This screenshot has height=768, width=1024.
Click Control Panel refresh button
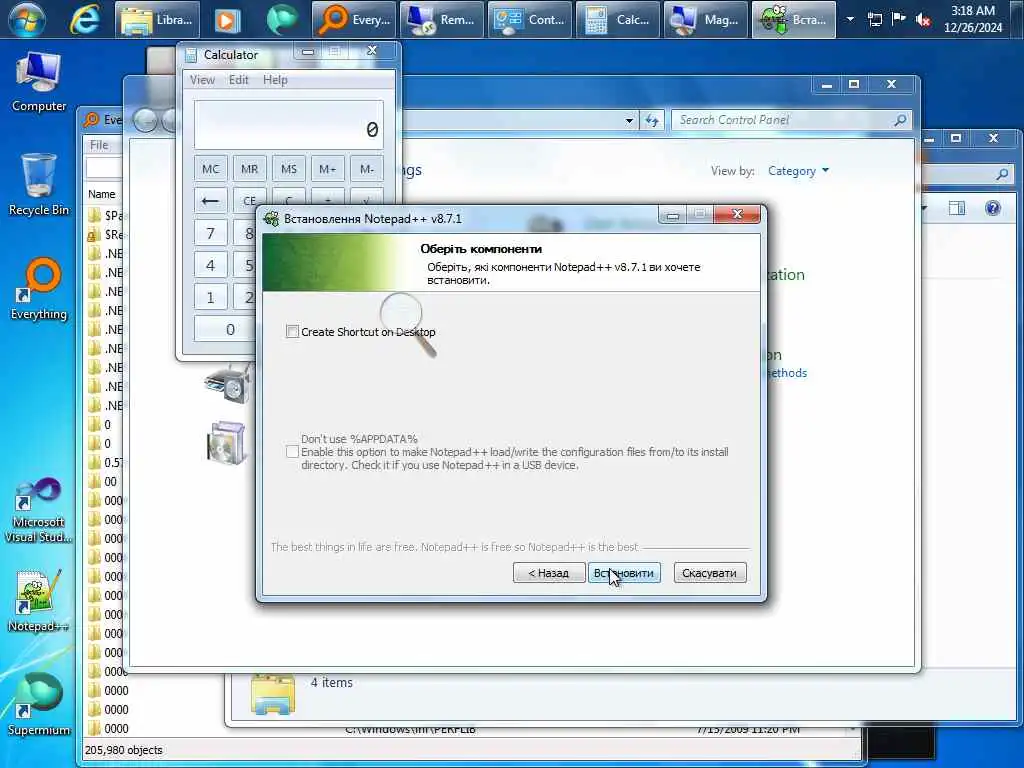[x=652, y=120]
